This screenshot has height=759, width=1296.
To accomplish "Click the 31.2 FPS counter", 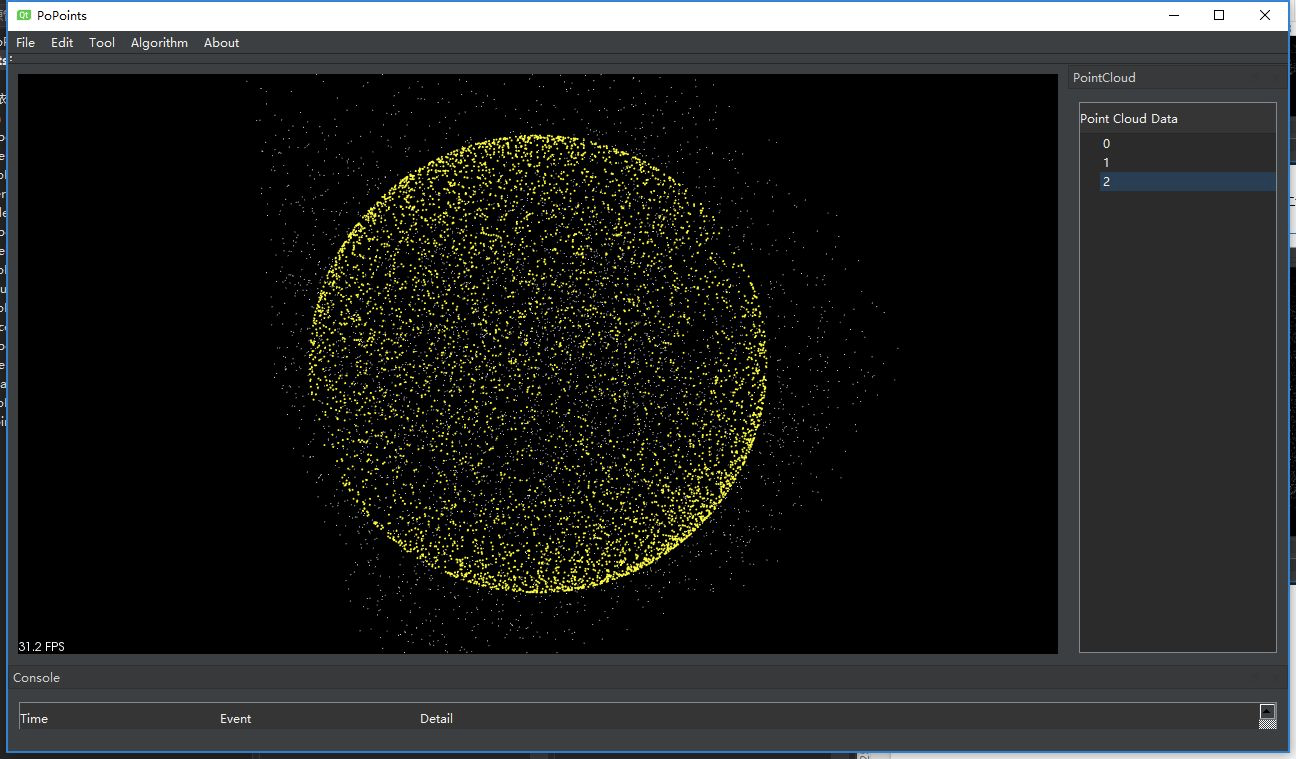I will (x=42, y=647).
